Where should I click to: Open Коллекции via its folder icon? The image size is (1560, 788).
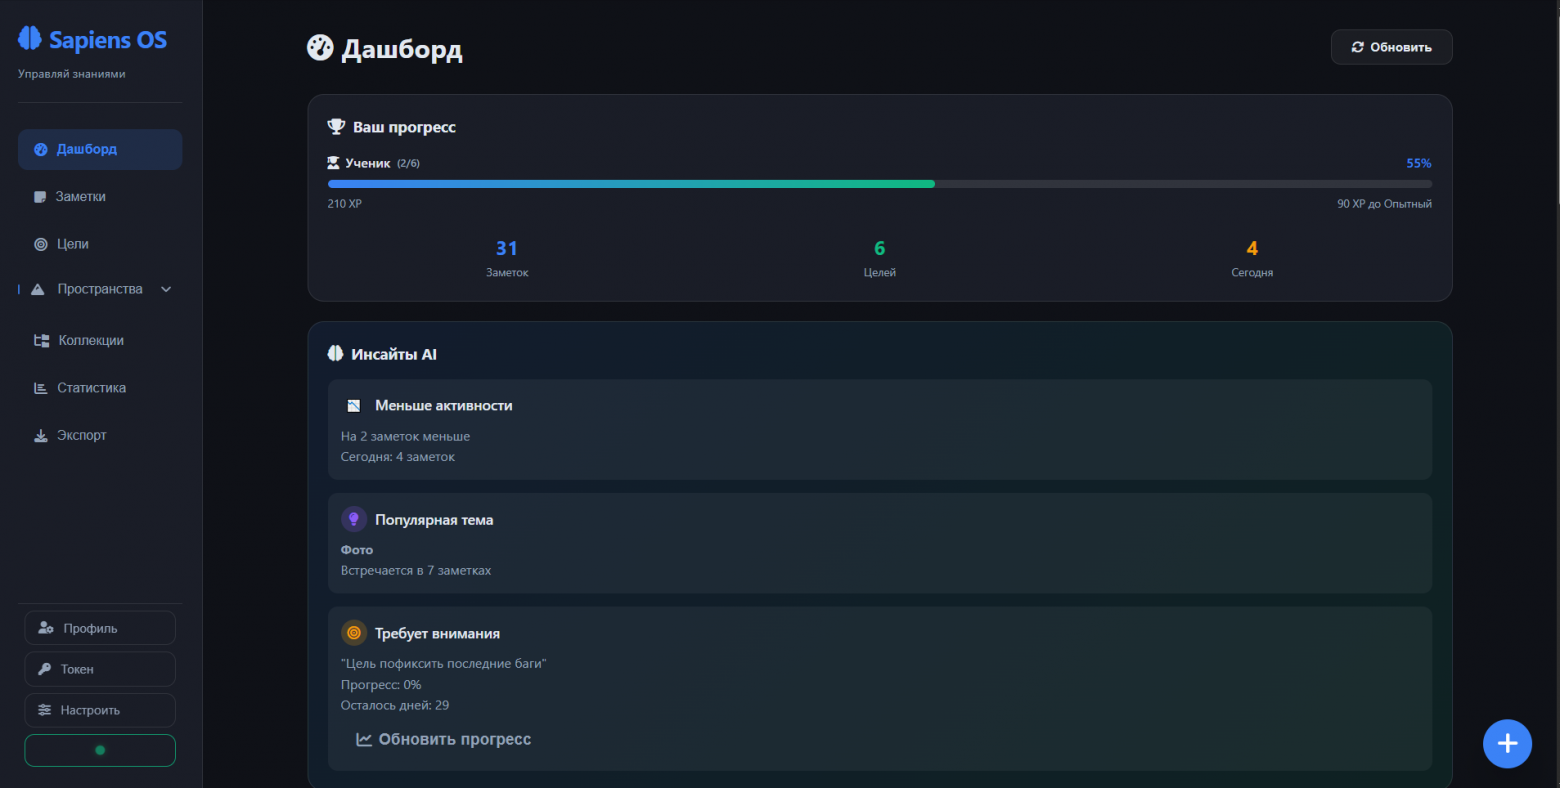tap(41, 341)
